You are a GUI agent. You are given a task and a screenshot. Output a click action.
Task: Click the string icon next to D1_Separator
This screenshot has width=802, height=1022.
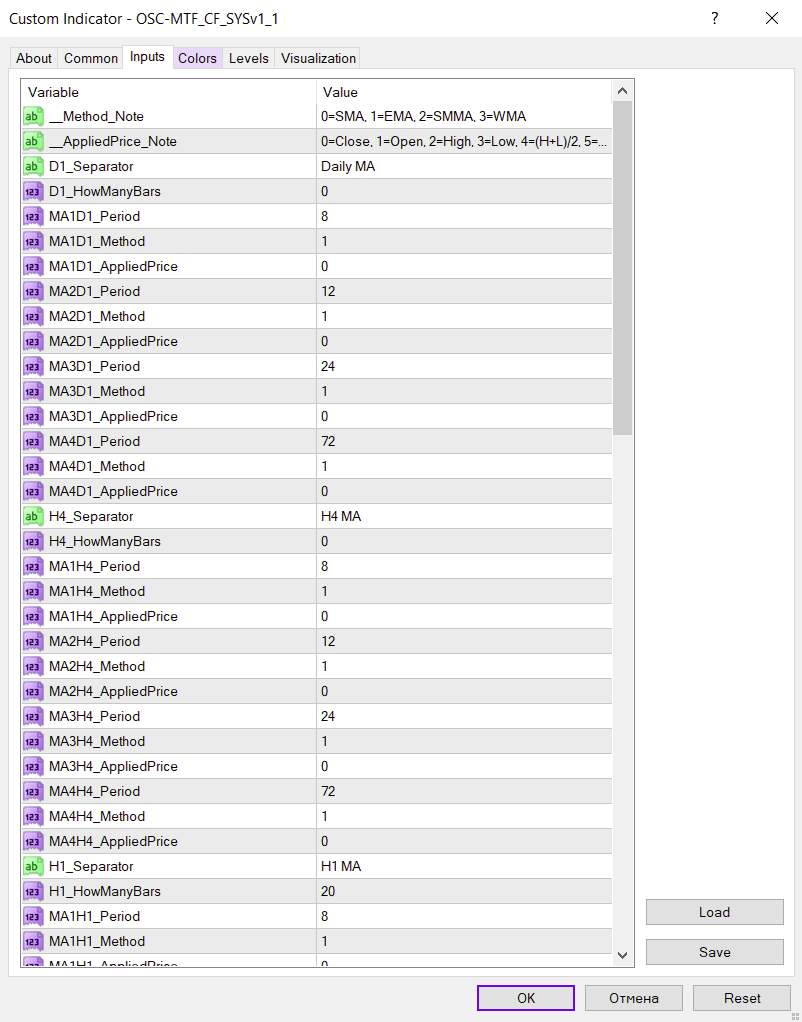point(33,166)
